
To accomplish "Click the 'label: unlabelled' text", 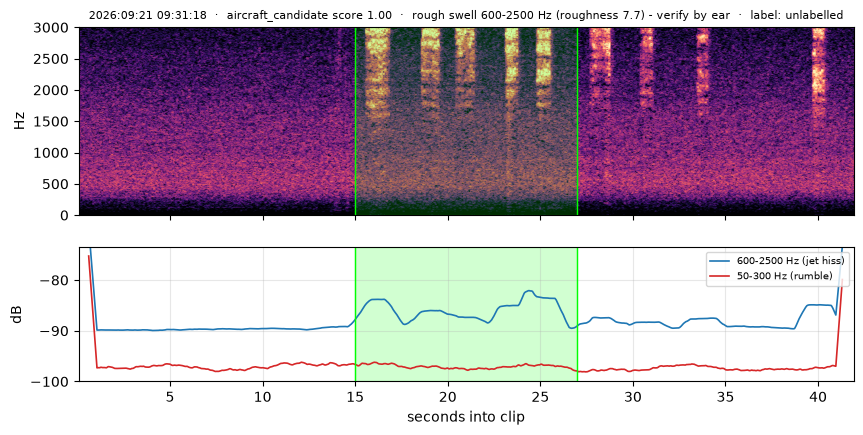I will (x=796, y=15).
